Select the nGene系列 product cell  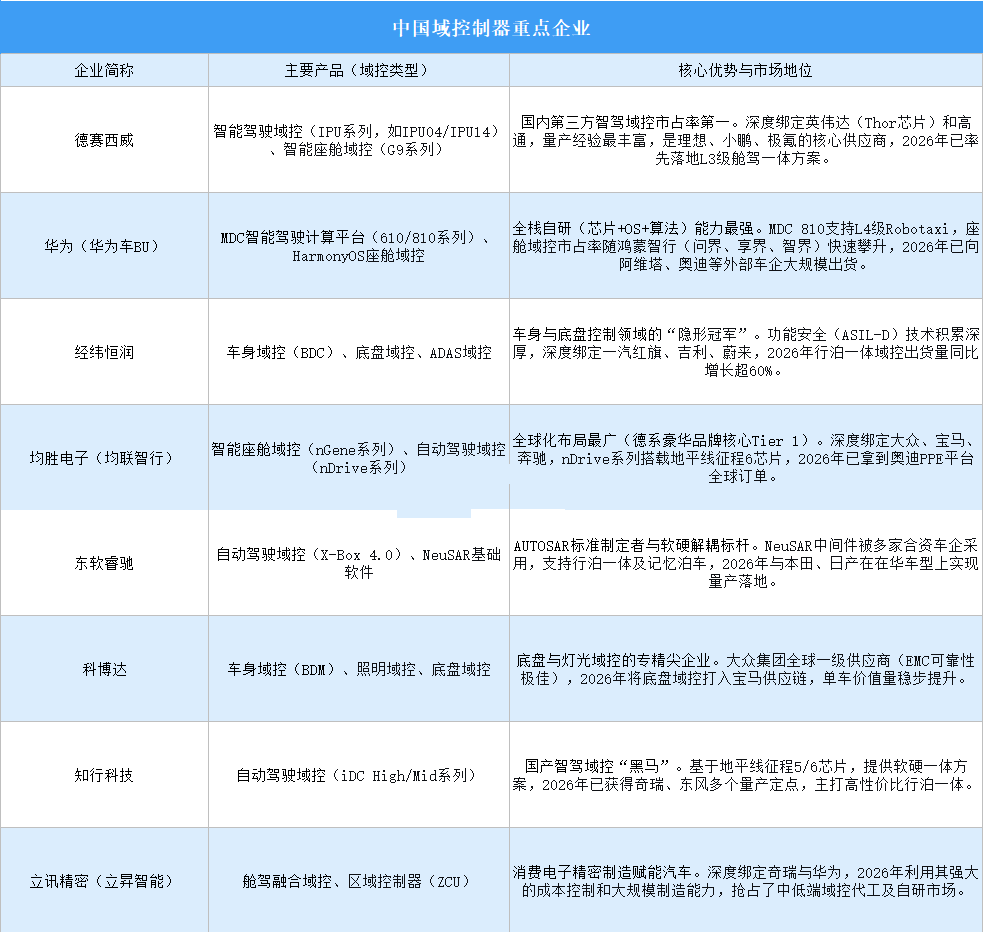pyautogui.click(x=359, y=458)
